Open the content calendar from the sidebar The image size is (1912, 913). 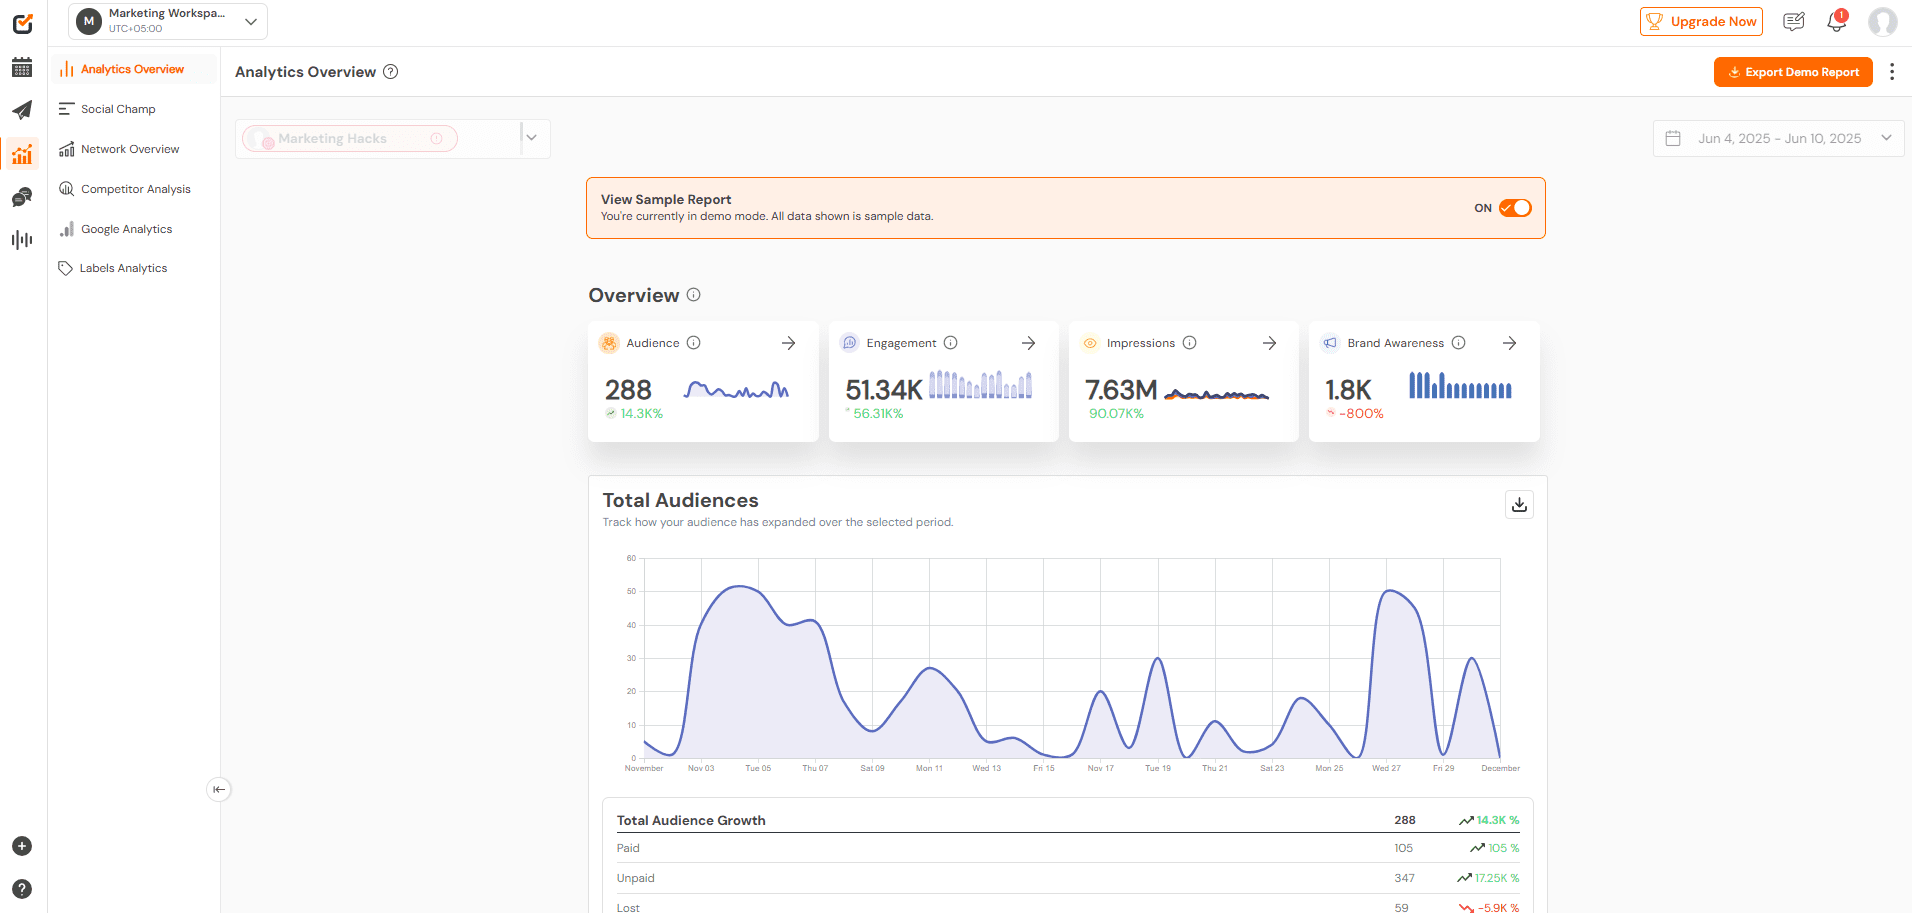22,67
